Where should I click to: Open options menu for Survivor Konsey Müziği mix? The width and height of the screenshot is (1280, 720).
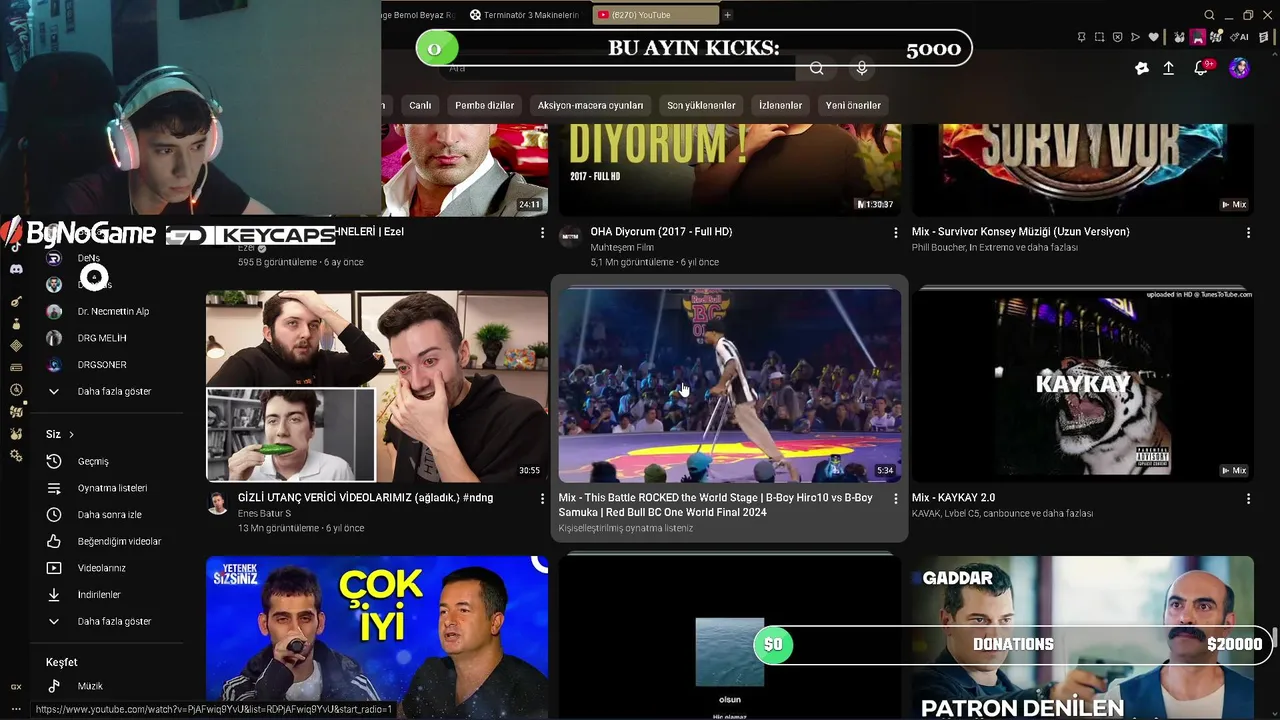coord(1248,232)
